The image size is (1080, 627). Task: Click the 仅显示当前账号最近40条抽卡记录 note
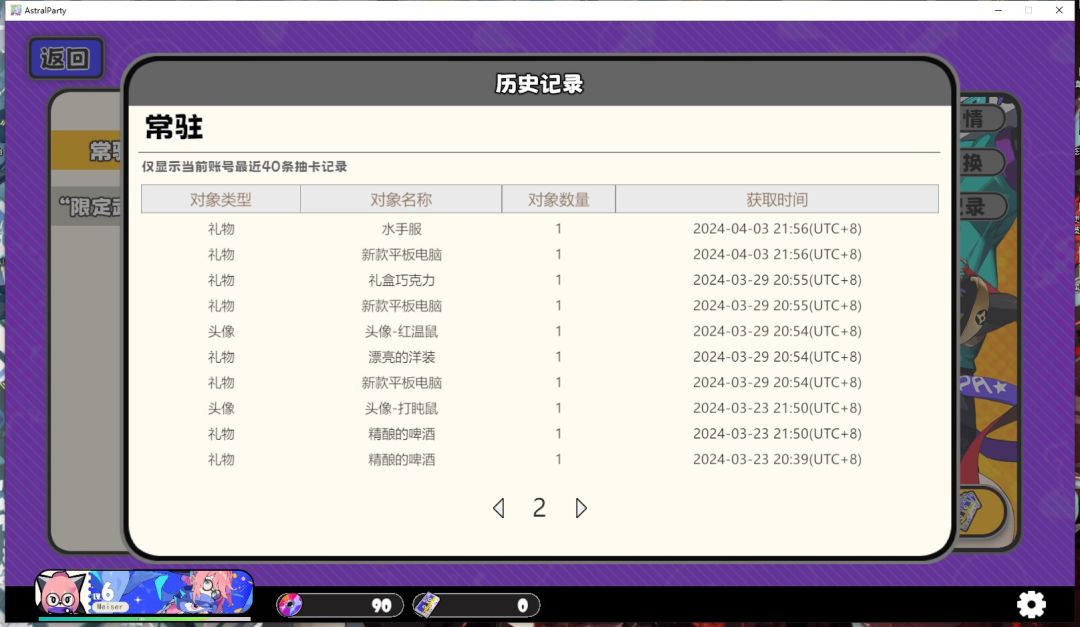245,167
